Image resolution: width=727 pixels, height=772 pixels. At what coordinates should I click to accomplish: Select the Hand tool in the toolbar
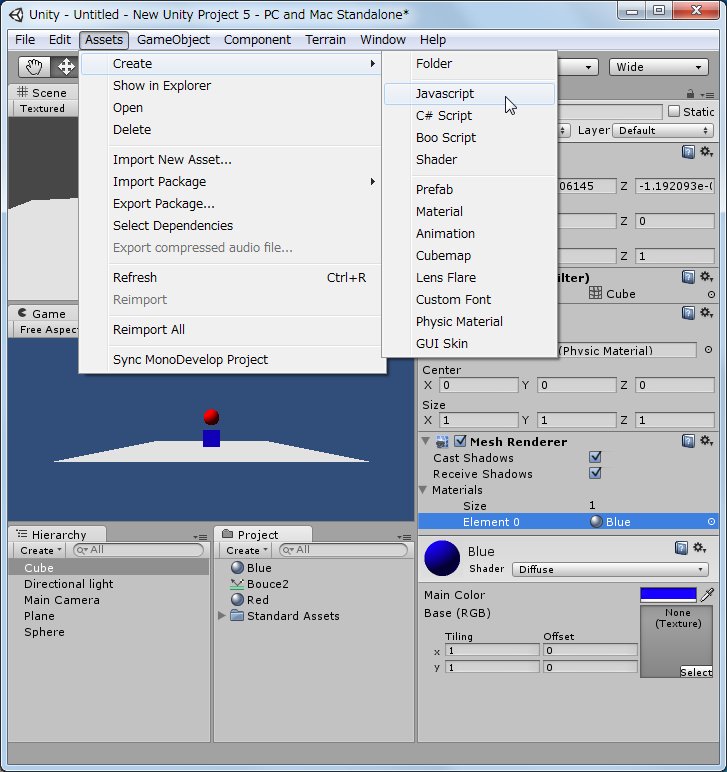[x=35, y=67]
